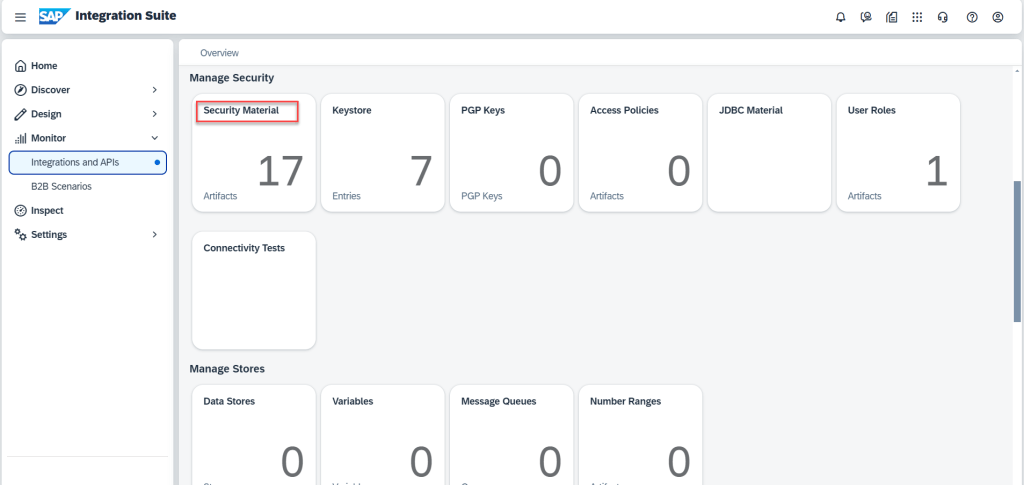Open the notifications bell icon
This screenshot has width=1024, height=485.
[x=840, y=17]
